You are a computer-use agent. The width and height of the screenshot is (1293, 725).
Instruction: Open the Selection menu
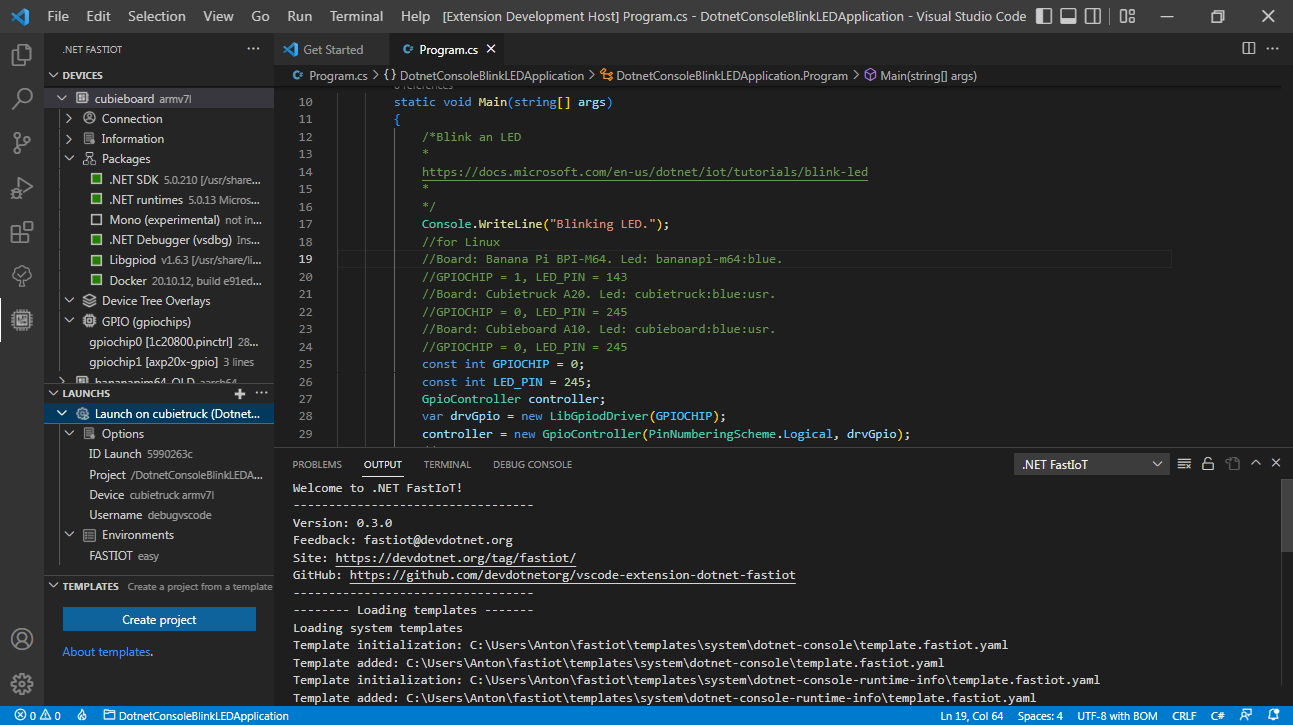tap(157, 16)
